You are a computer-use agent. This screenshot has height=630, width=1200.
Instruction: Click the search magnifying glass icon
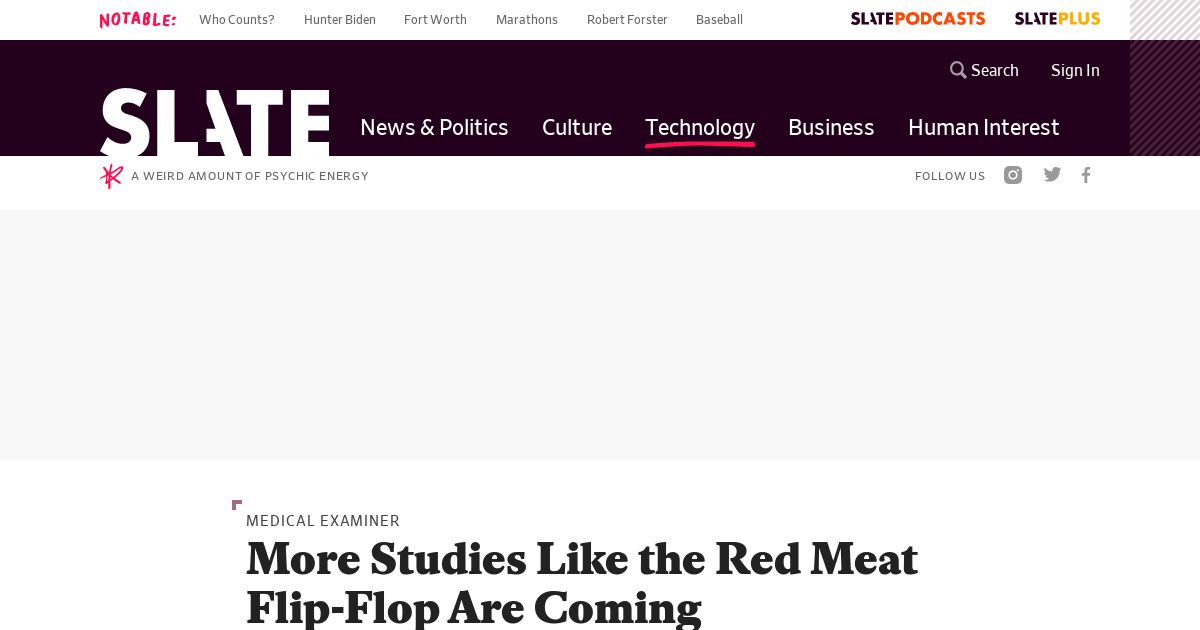click(958, 70)
